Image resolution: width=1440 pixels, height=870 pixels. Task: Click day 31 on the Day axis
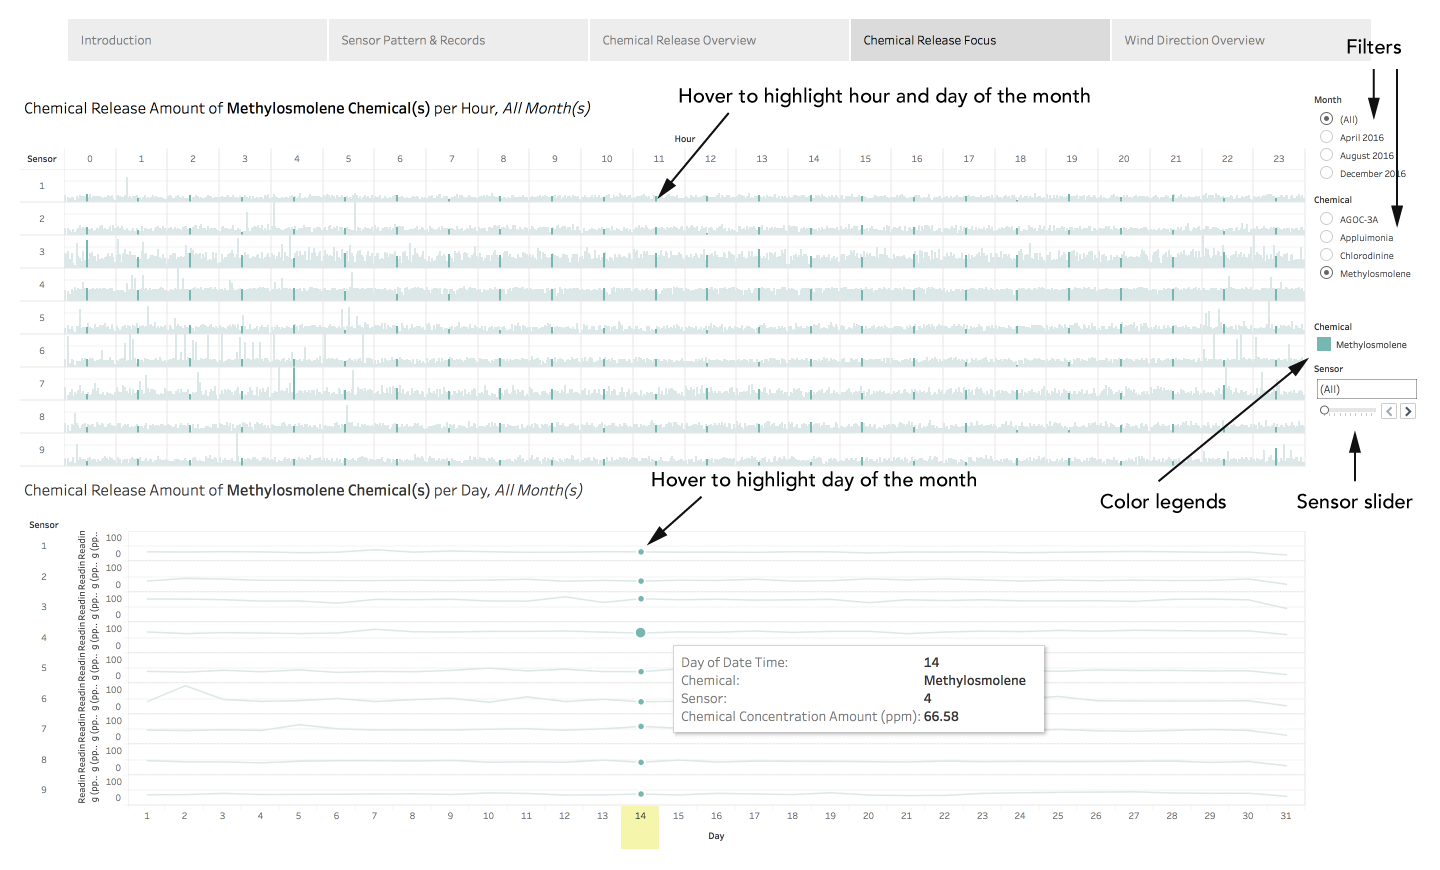point(1285,816)
